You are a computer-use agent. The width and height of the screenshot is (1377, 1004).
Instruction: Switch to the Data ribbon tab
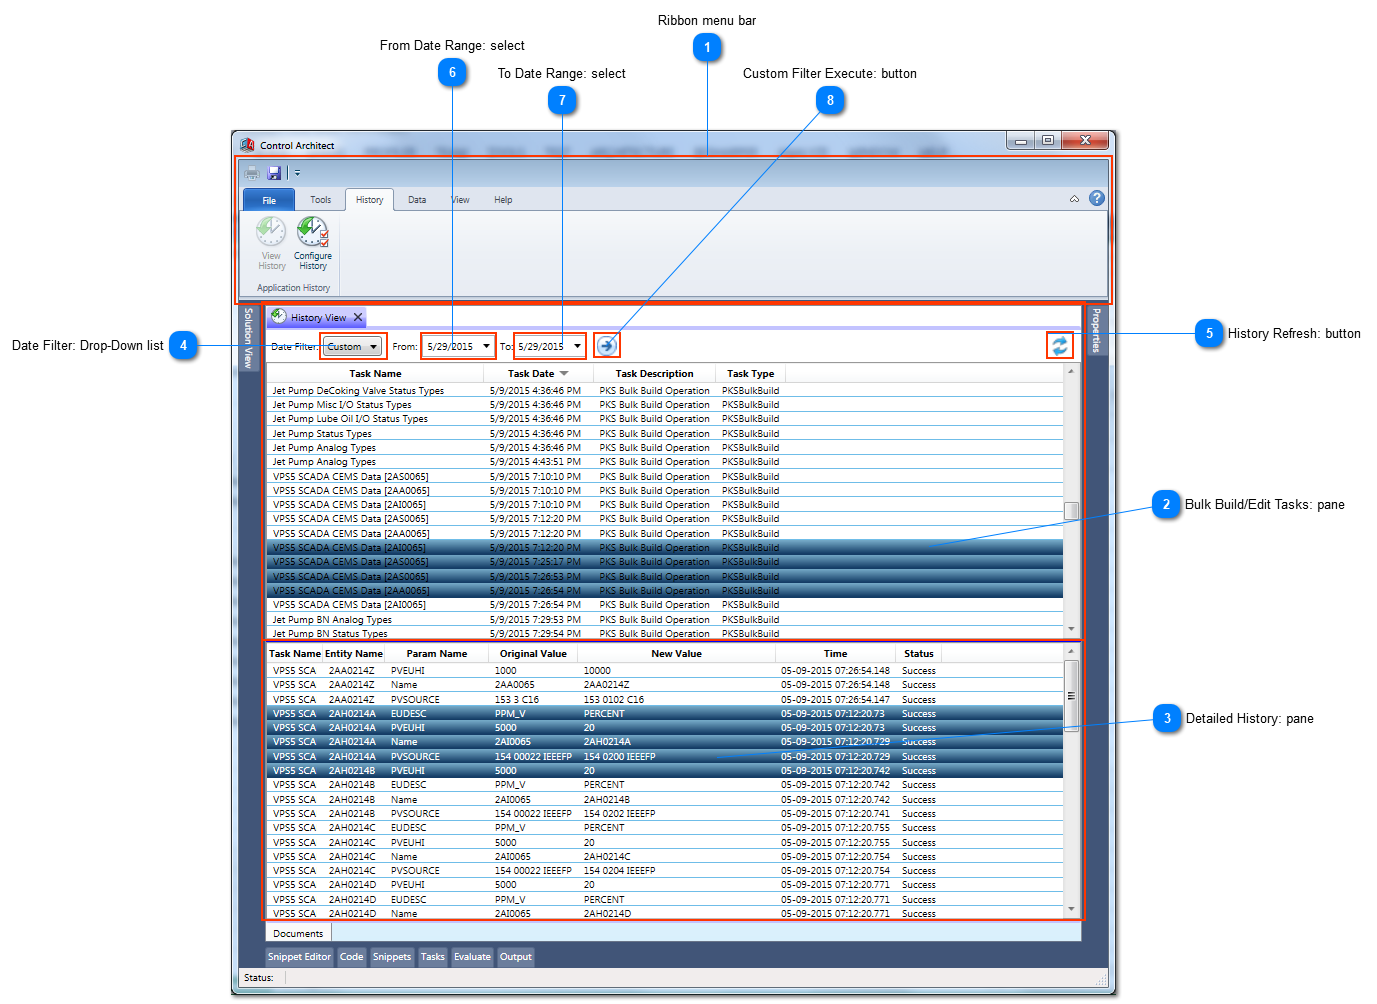tap(417, 200)
